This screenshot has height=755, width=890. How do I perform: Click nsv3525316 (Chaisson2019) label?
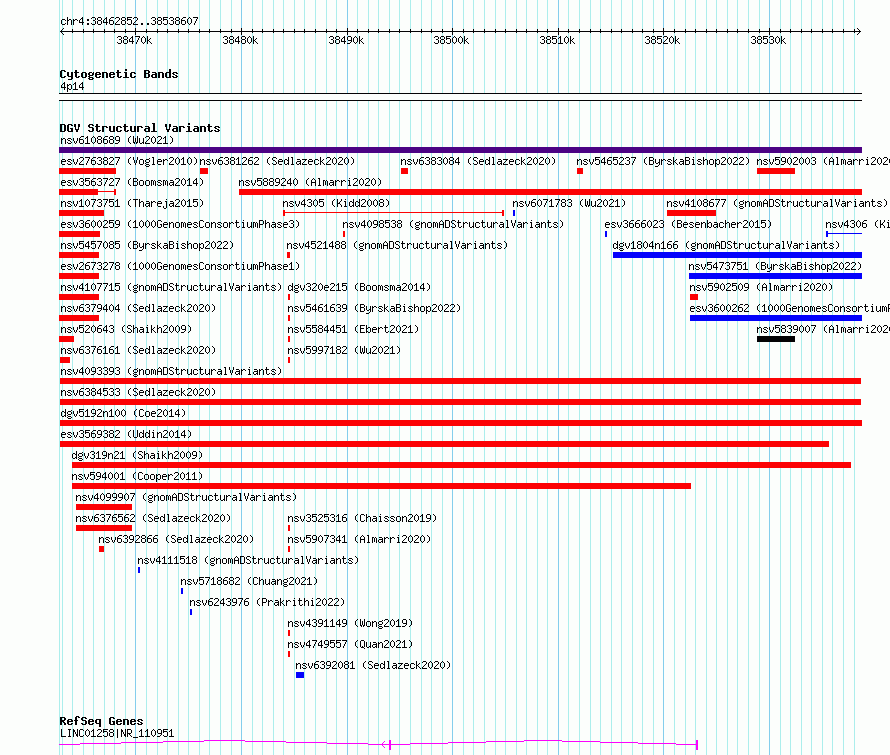(362, 518)
